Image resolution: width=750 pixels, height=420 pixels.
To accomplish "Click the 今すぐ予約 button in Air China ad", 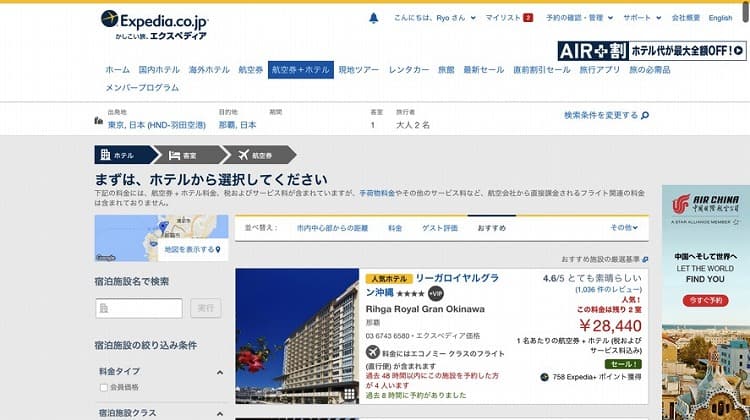I will [x=706, y=300].
